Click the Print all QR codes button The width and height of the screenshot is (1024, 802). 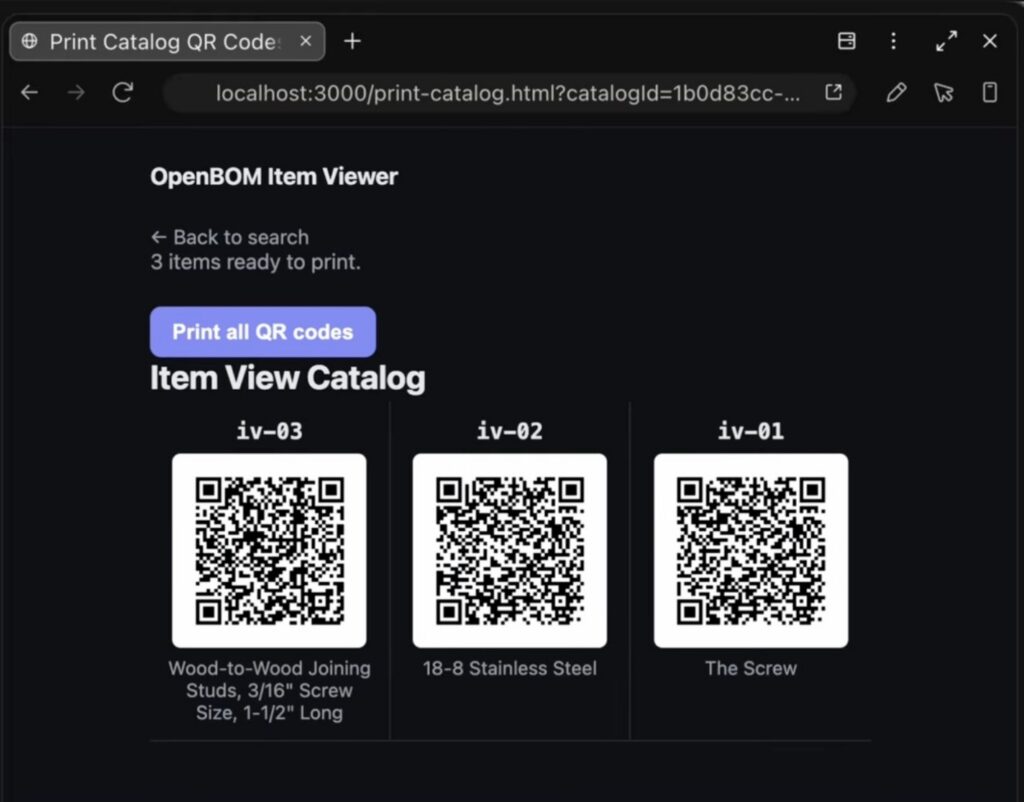[263, 332]
